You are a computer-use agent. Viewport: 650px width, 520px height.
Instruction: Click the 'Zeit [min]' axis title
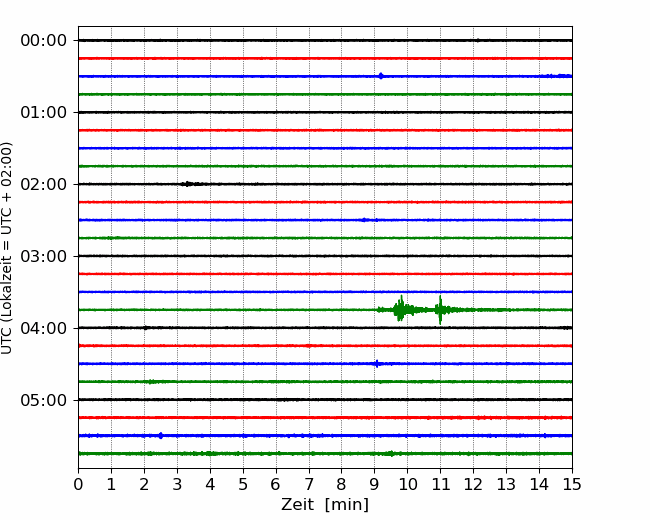click(x=325, y=505)
